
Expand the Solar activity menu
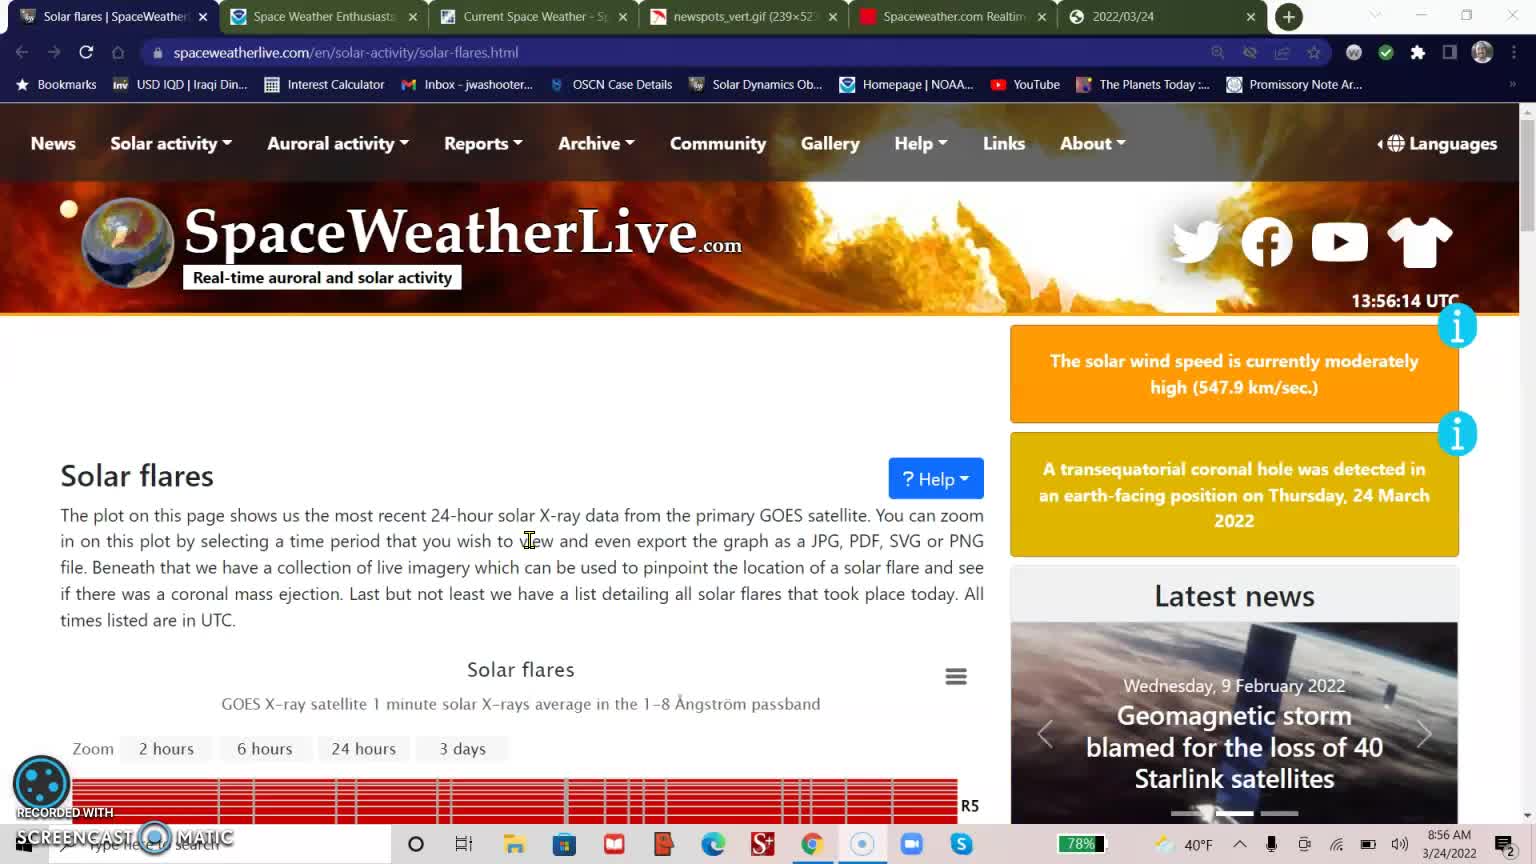pyautogui.click(x=171, y=143)
